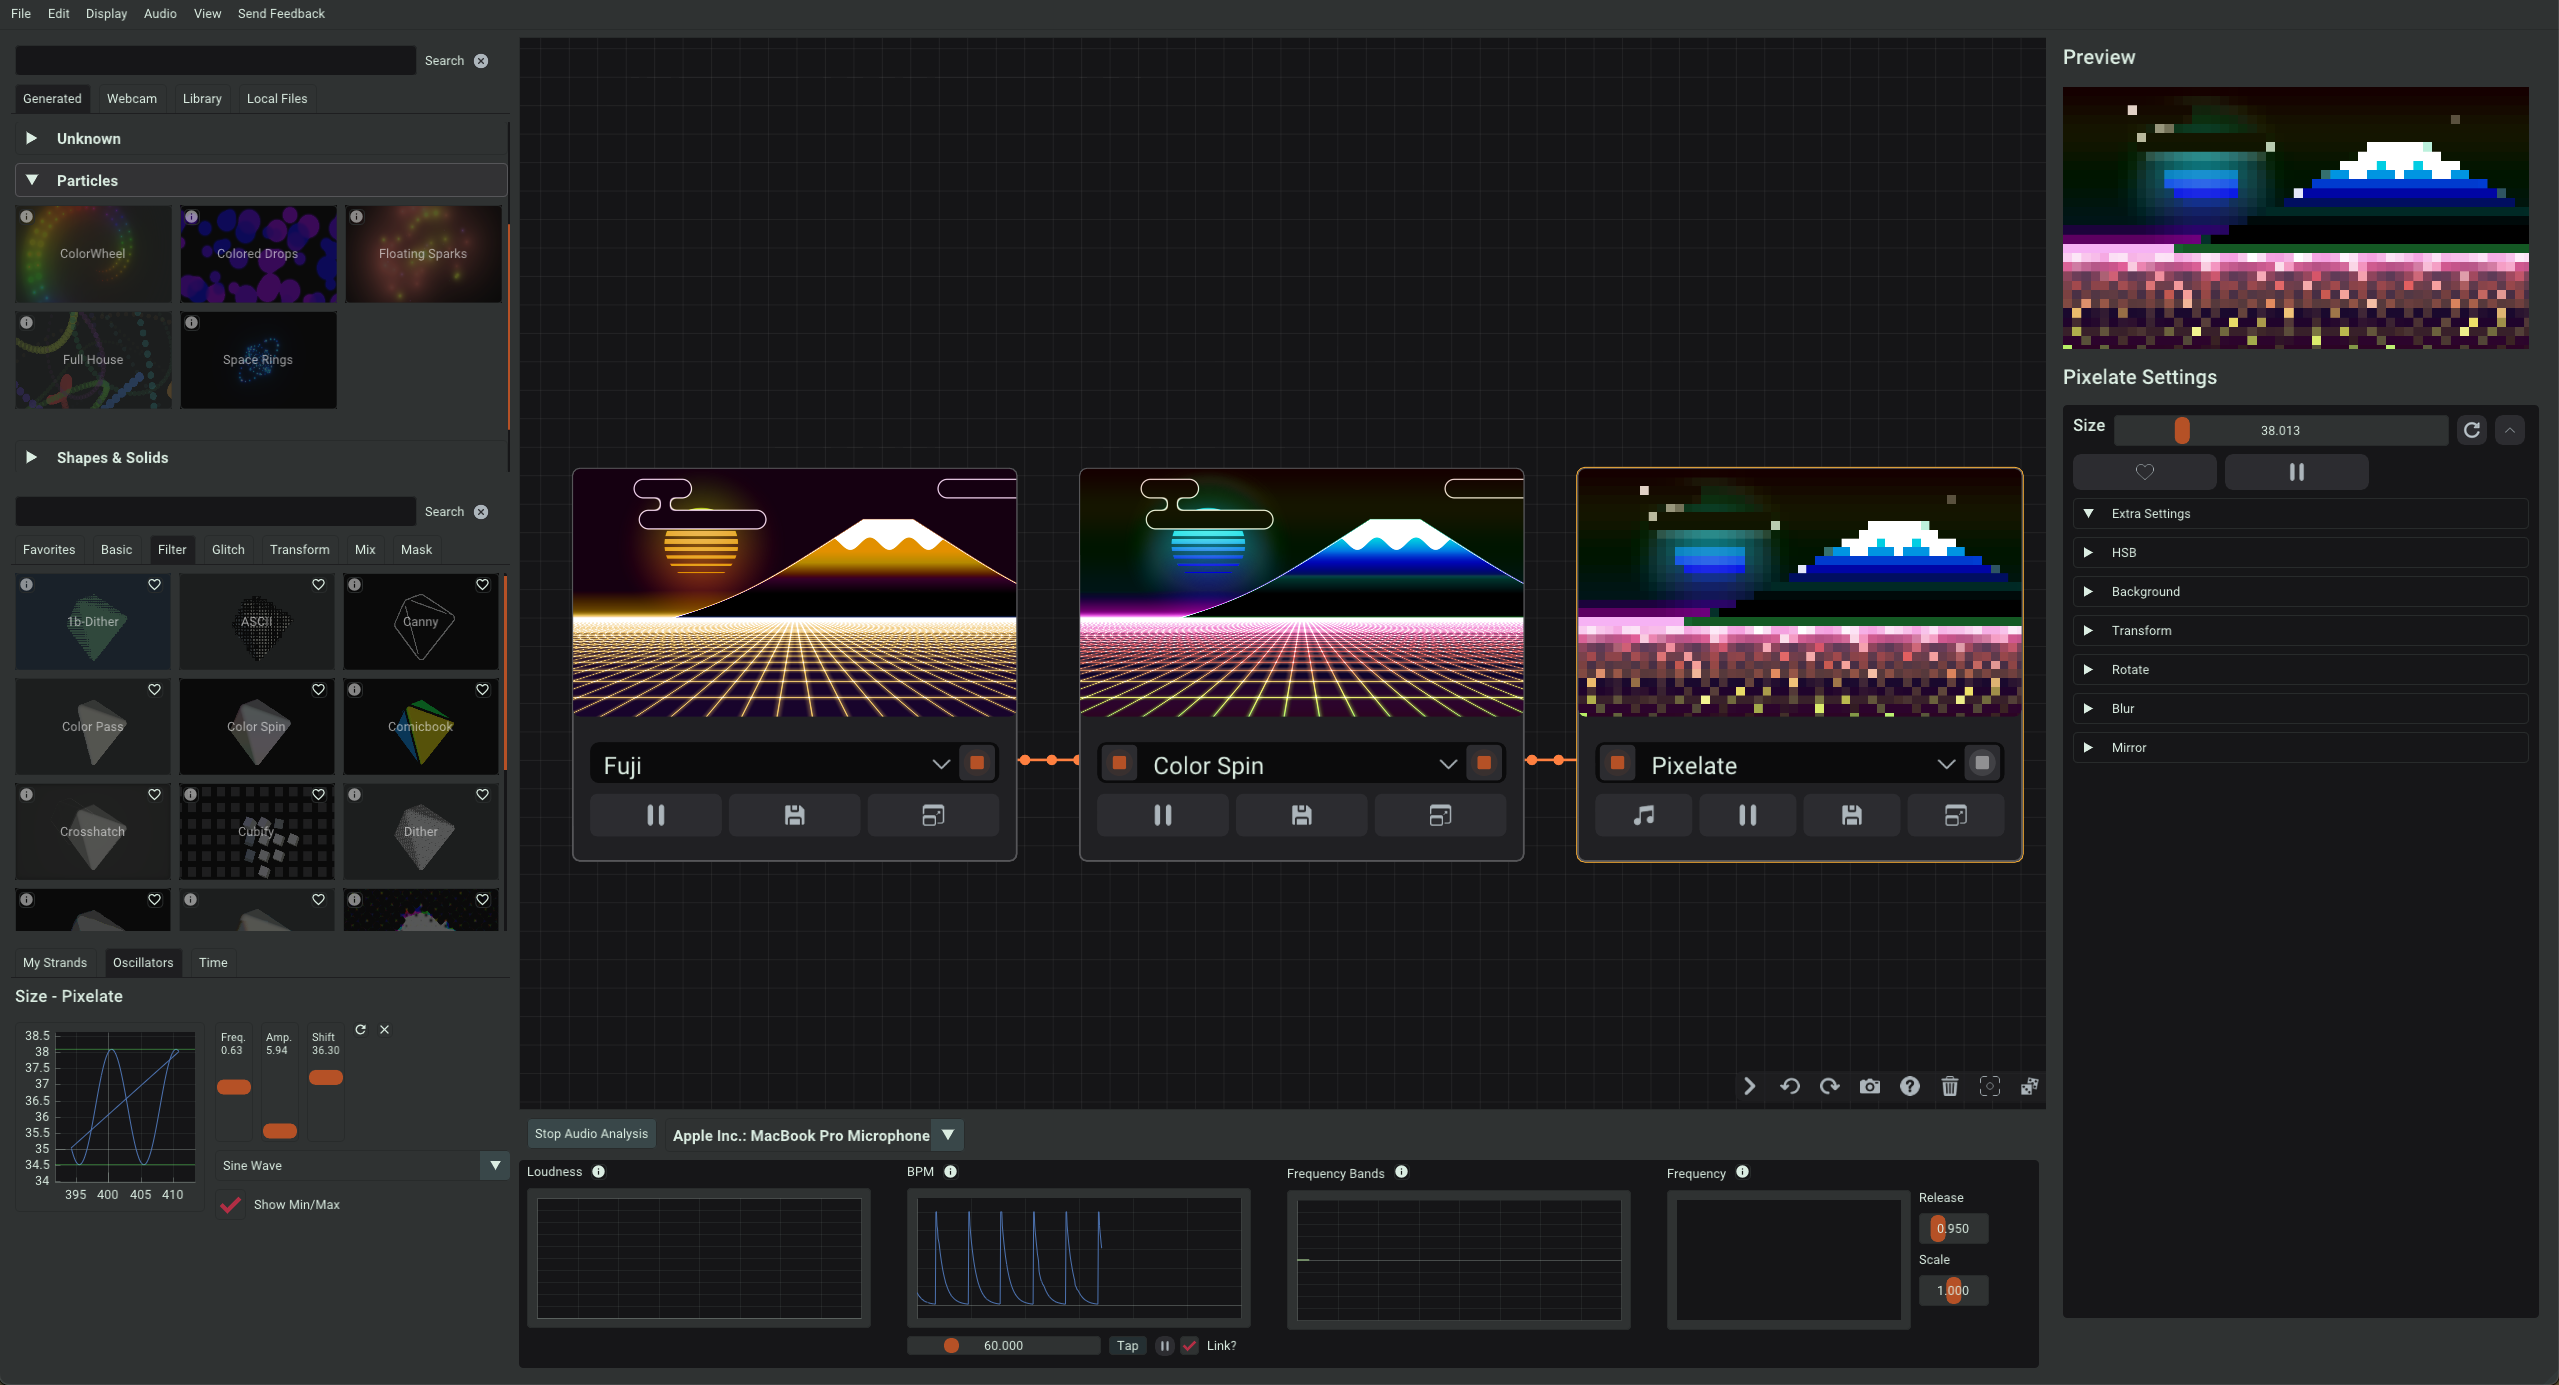Click the redo arrow in canvas toolbar
This screenshot has width=2559, height=1385.
point(1829,1086)
